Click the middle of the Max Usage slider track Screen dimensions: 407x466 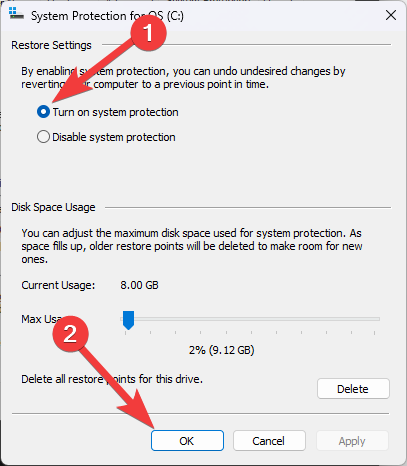click(x=250, y=319)
